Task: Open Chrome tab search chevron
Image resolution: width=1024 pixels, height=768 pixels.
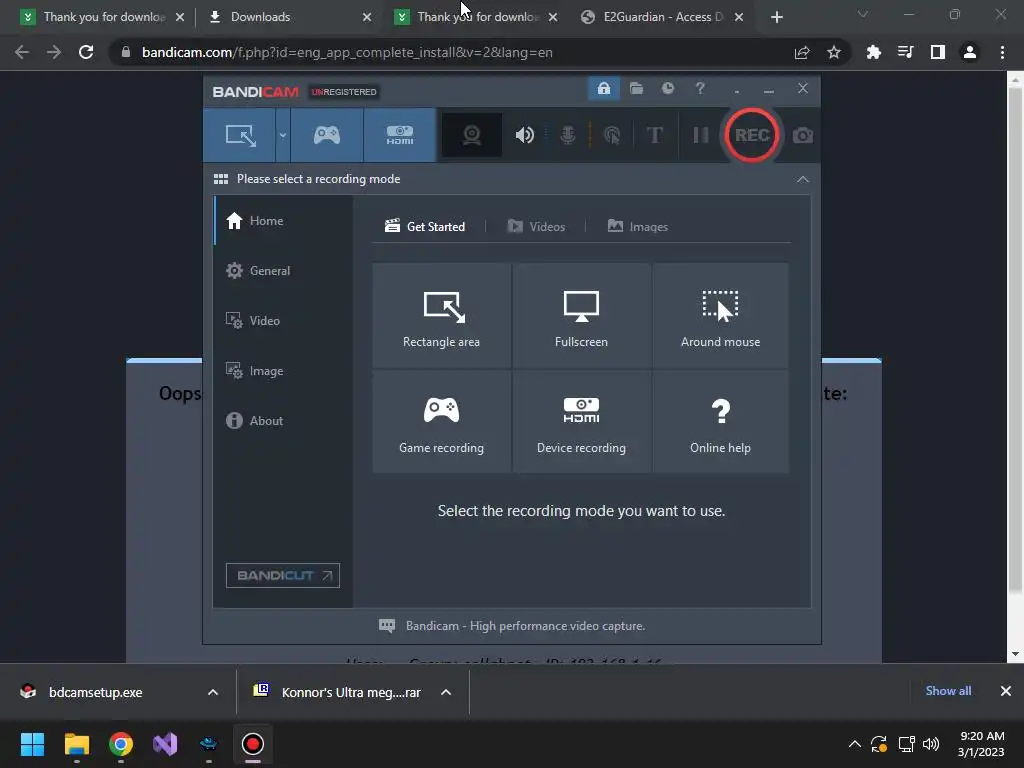Action: 863,14
